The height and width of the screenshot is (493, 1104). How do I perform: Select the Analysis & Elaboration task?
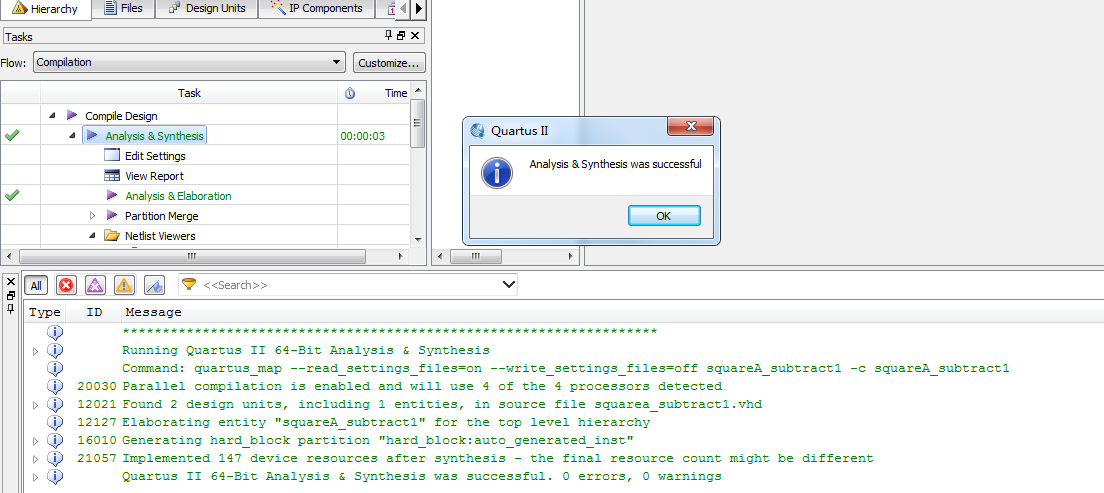click(x=178, y=196)
